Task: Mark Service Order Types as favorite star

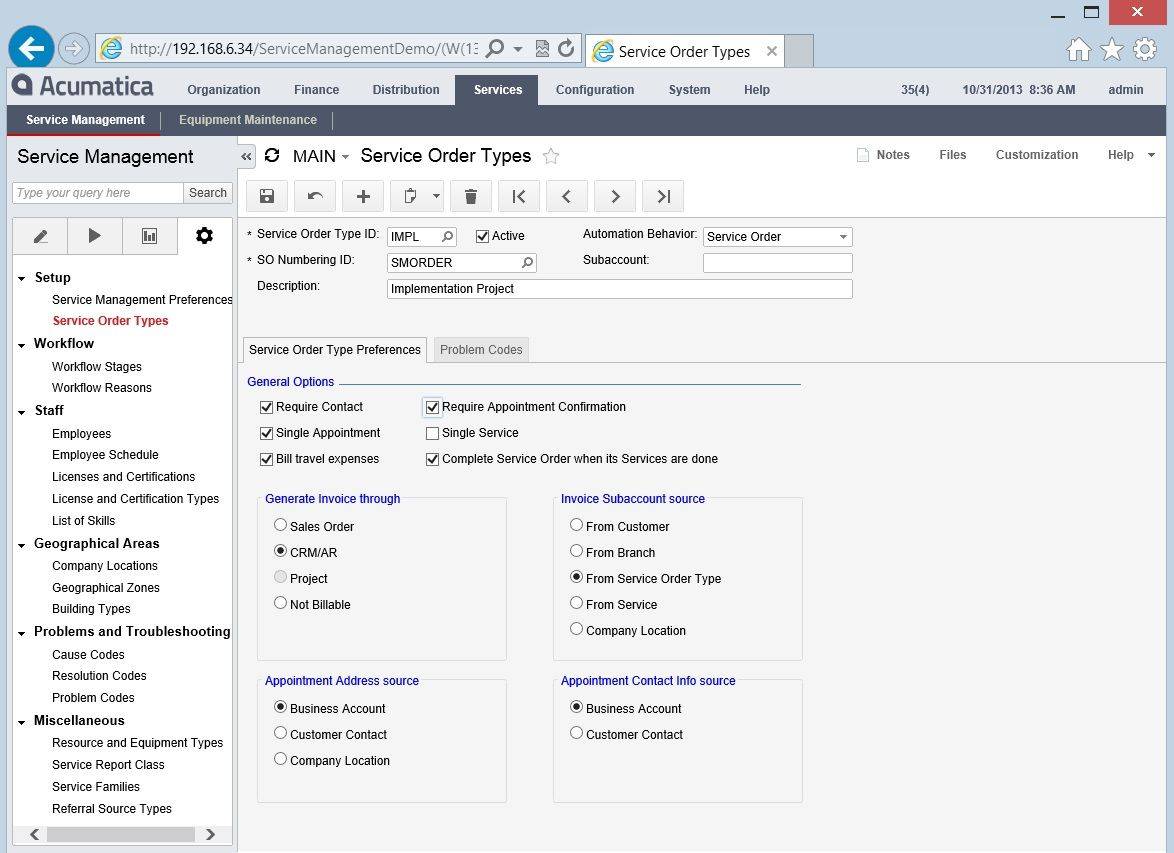Action: [x=551, y=156]
